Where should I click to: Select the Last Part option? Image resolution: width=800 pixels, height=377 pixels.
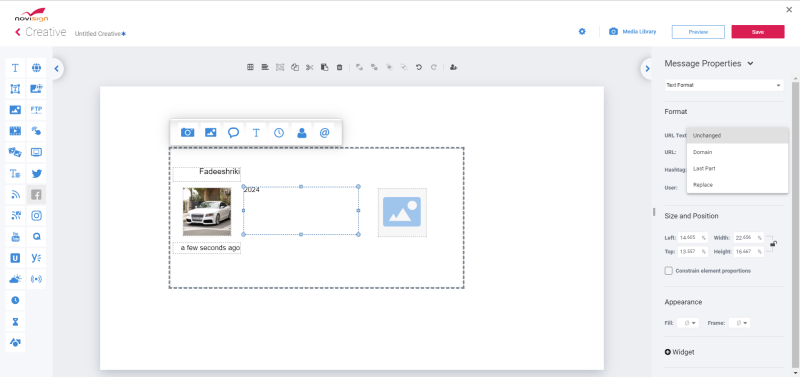tap(737, 168)
